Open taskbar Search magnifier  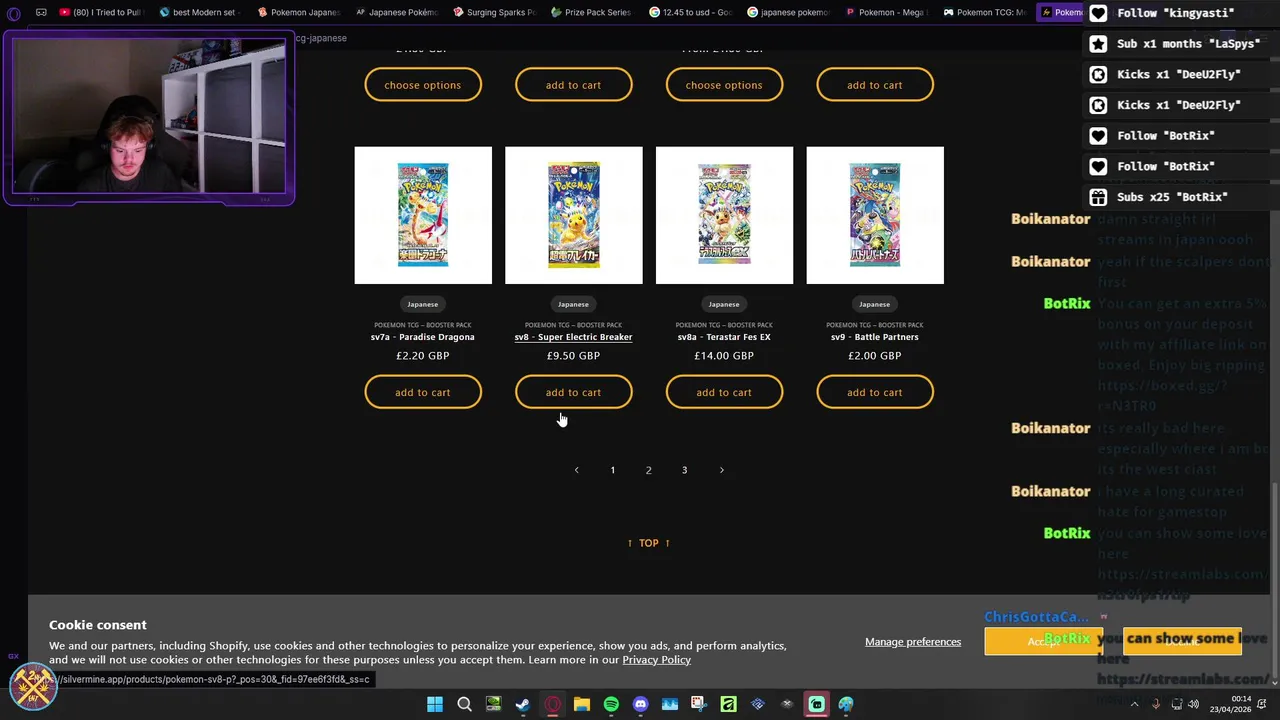[464, 704]
